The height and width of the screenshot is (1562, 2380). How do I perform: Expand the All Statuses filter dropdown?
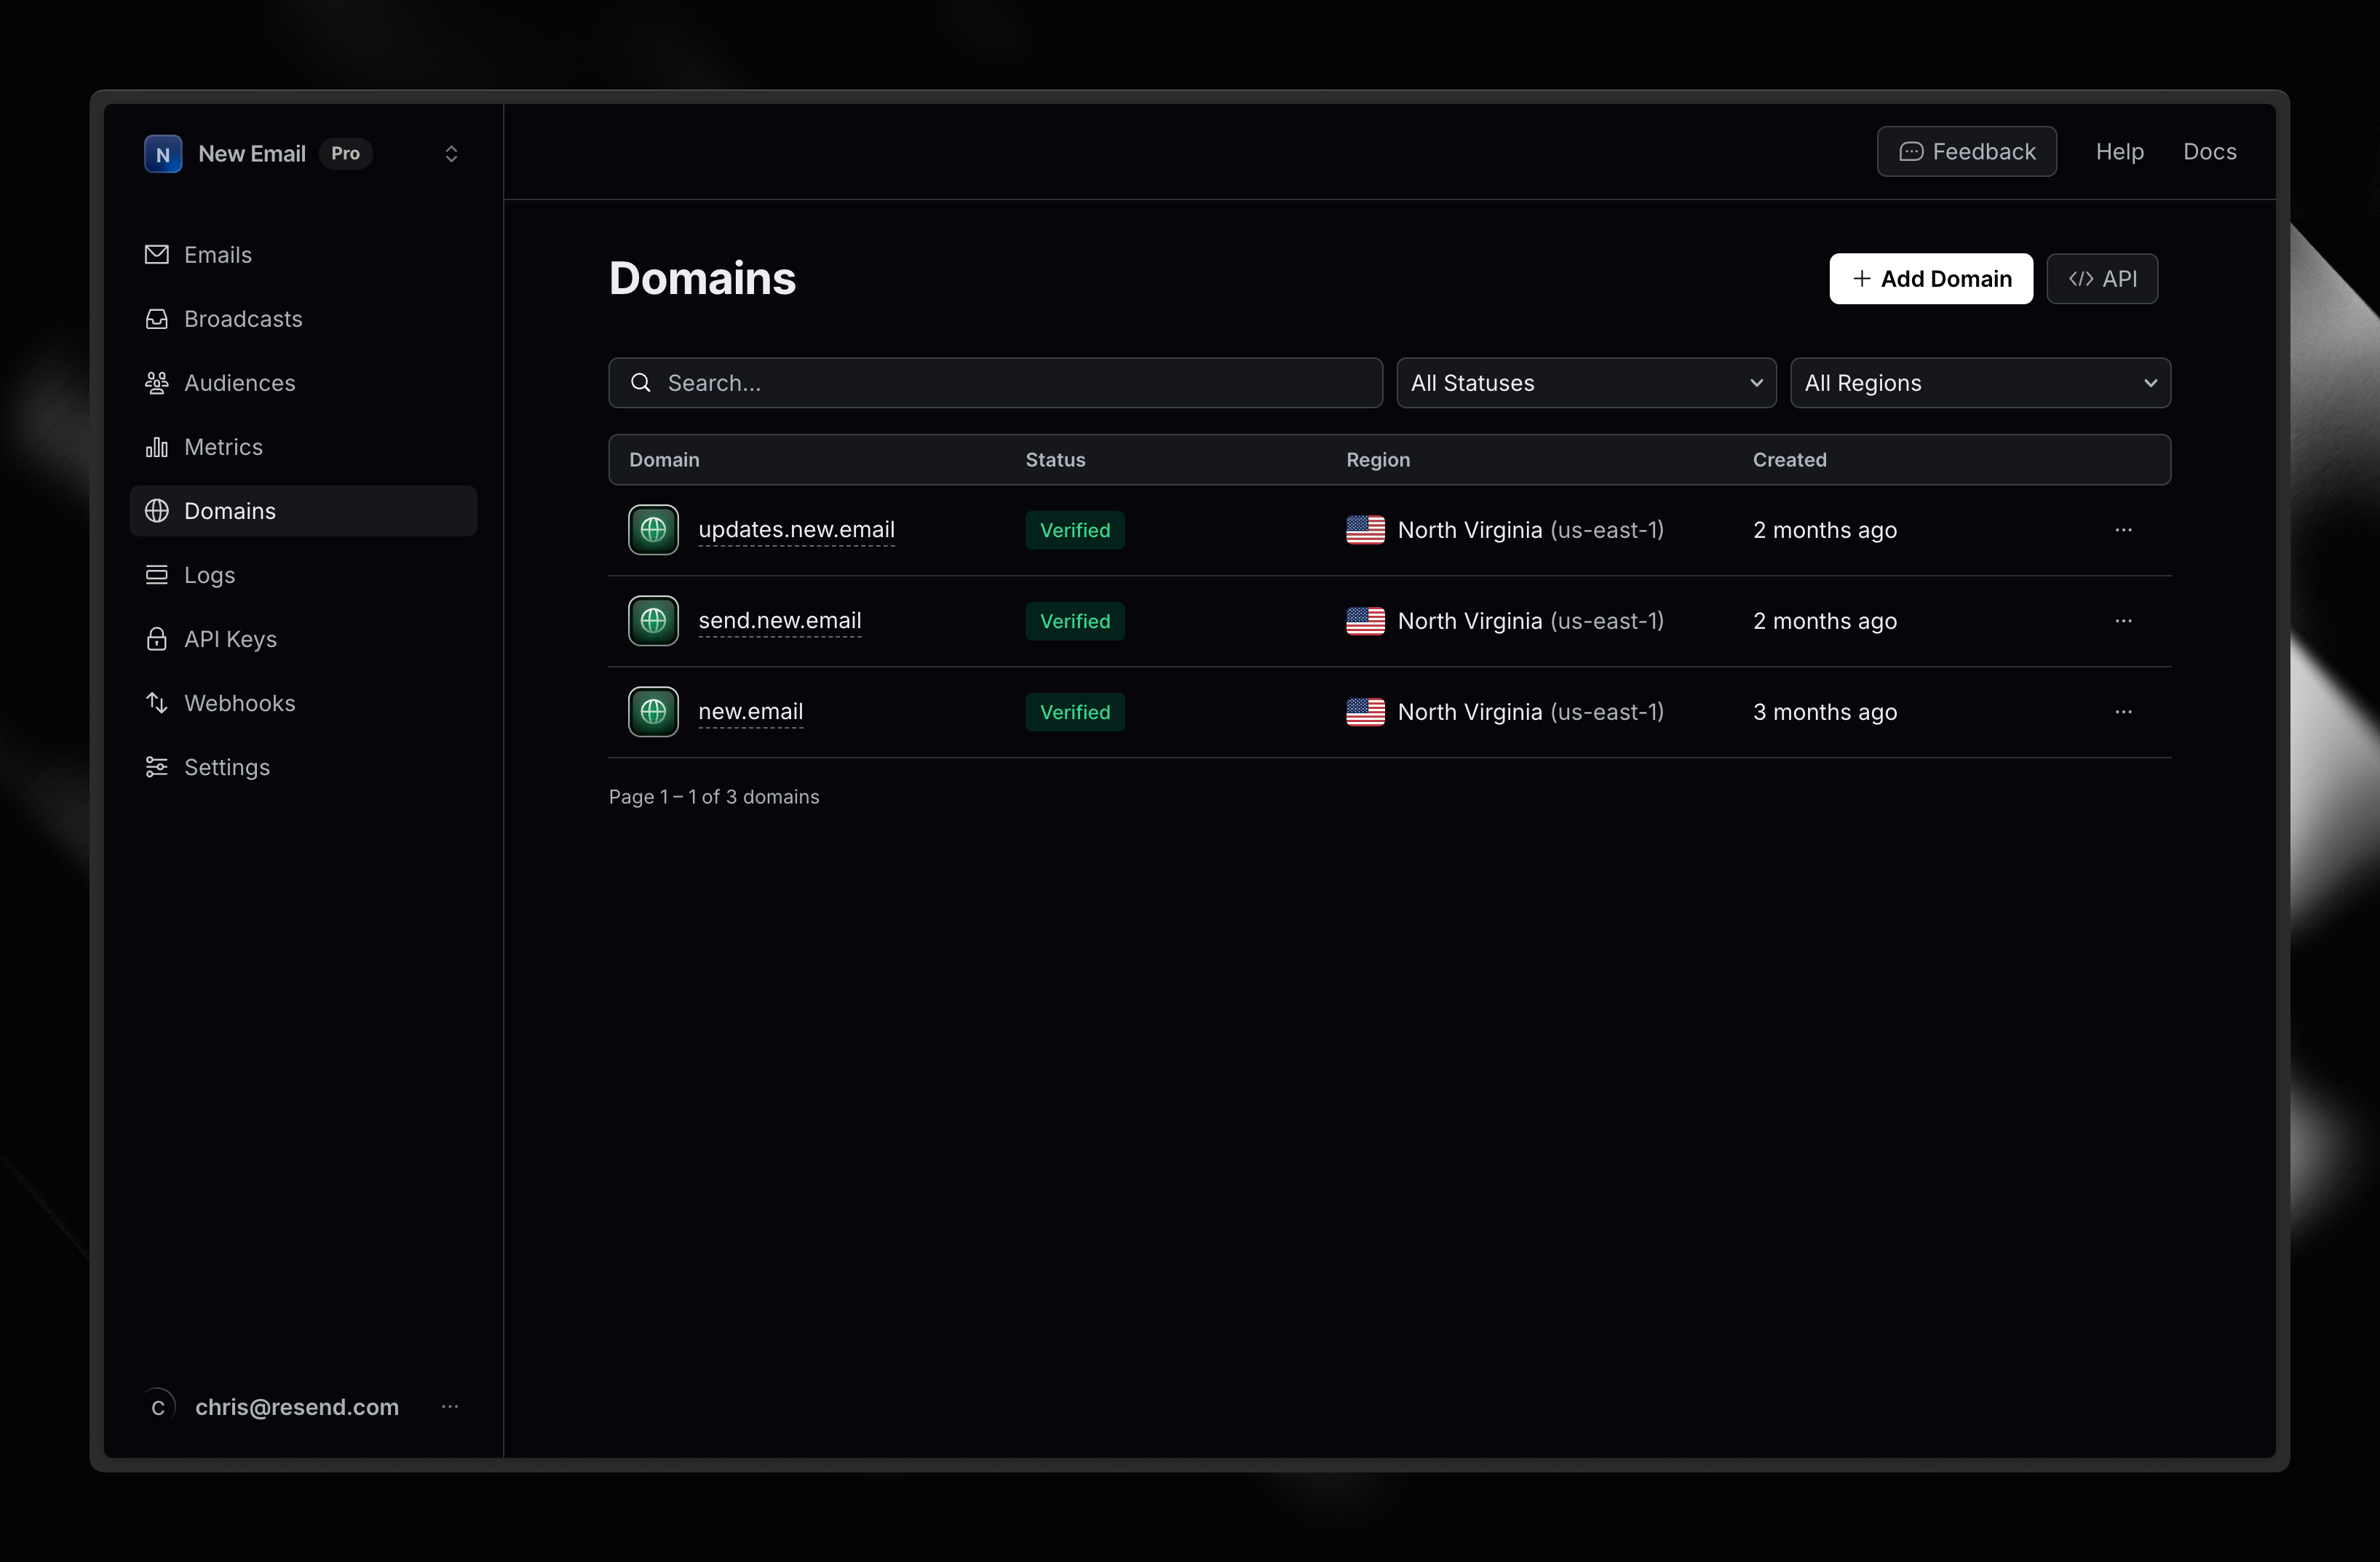pyautogui.click(x=1586, y=383)
